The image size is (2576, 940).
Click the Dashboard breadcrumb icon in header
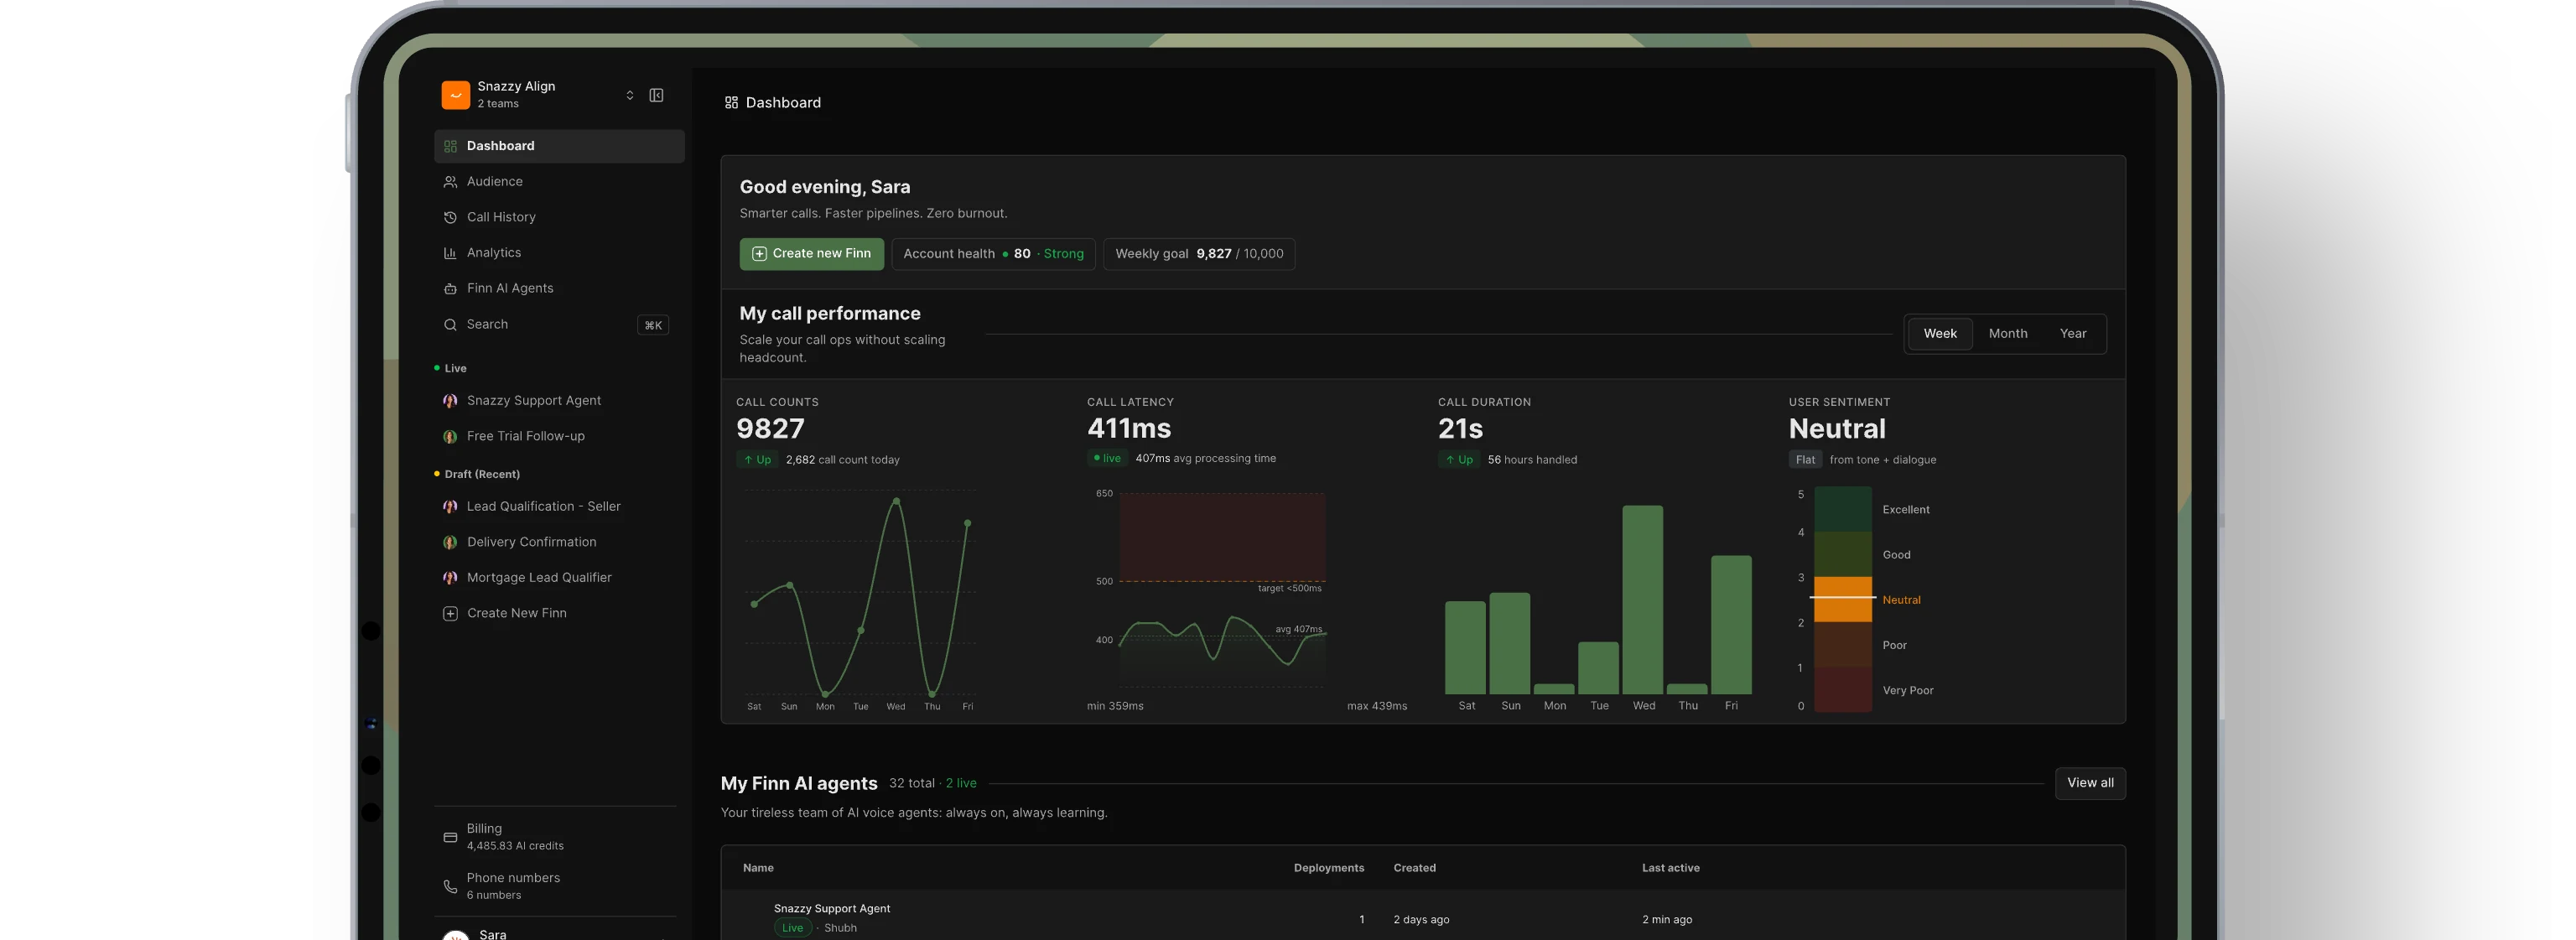731,103
